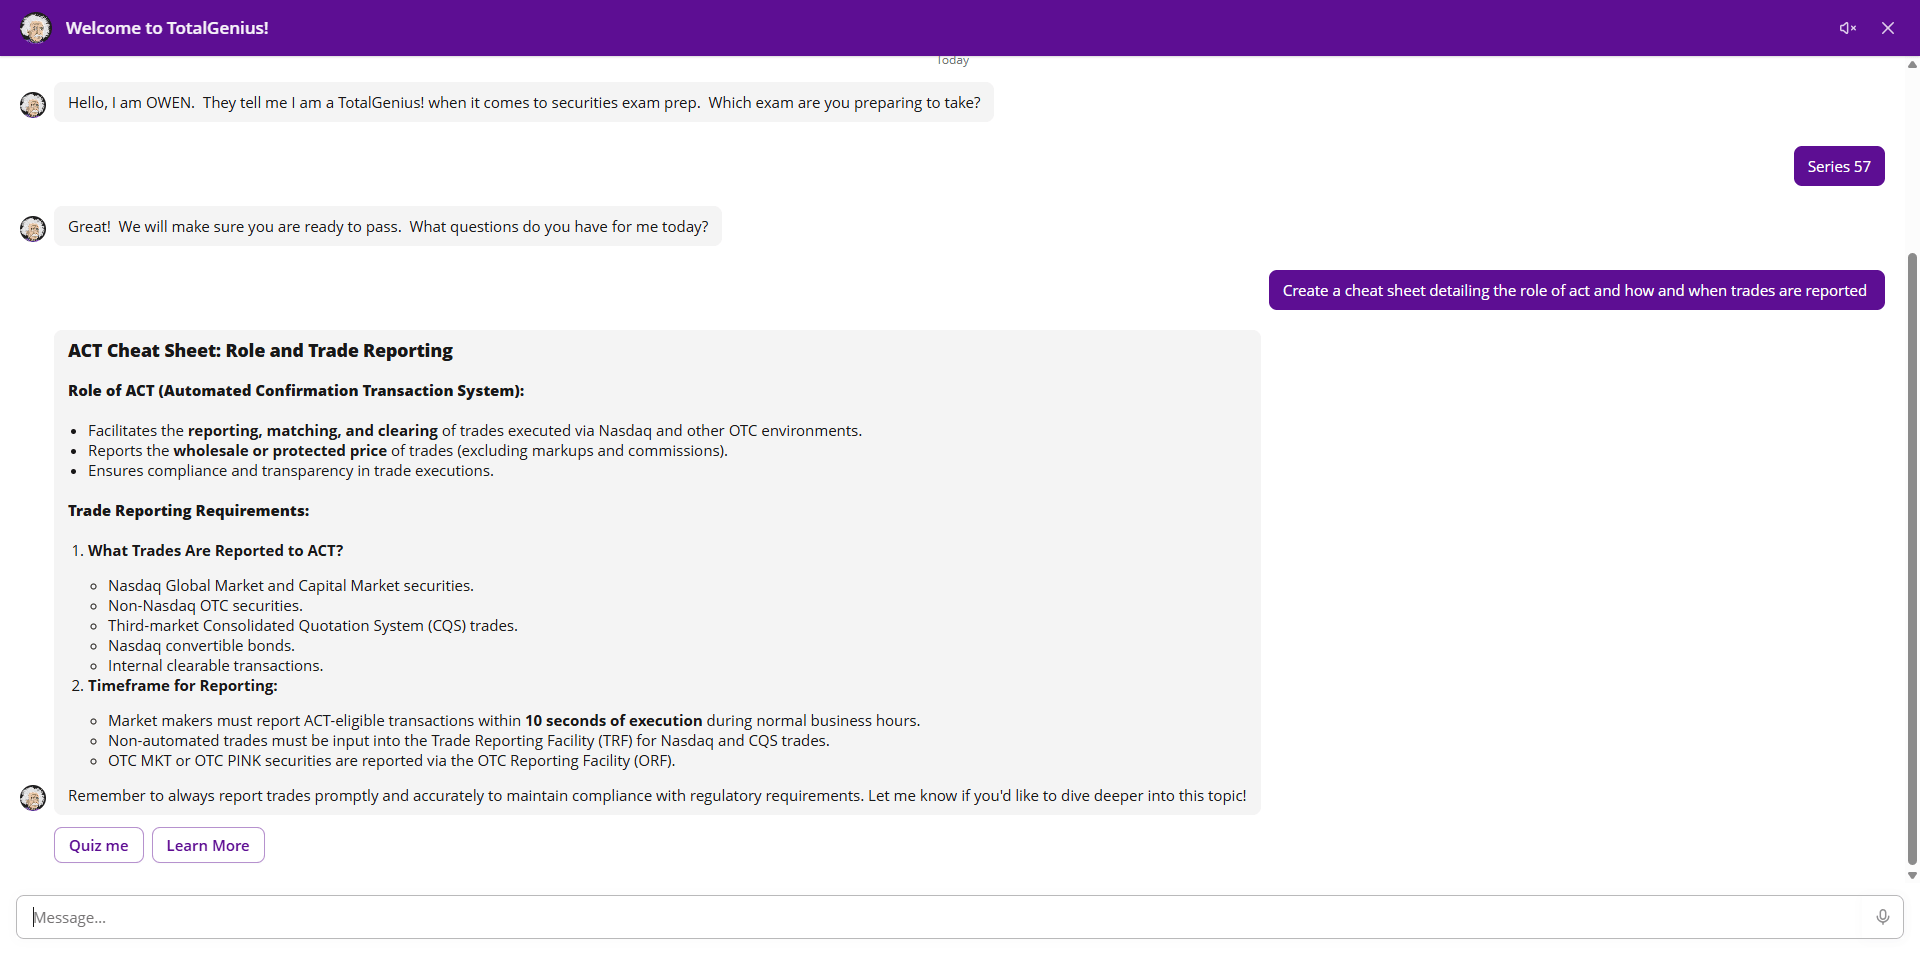Mute the chat sound with speaker icon
Viewport: 1920px width, 974px height.
[x=1847, y=28]
